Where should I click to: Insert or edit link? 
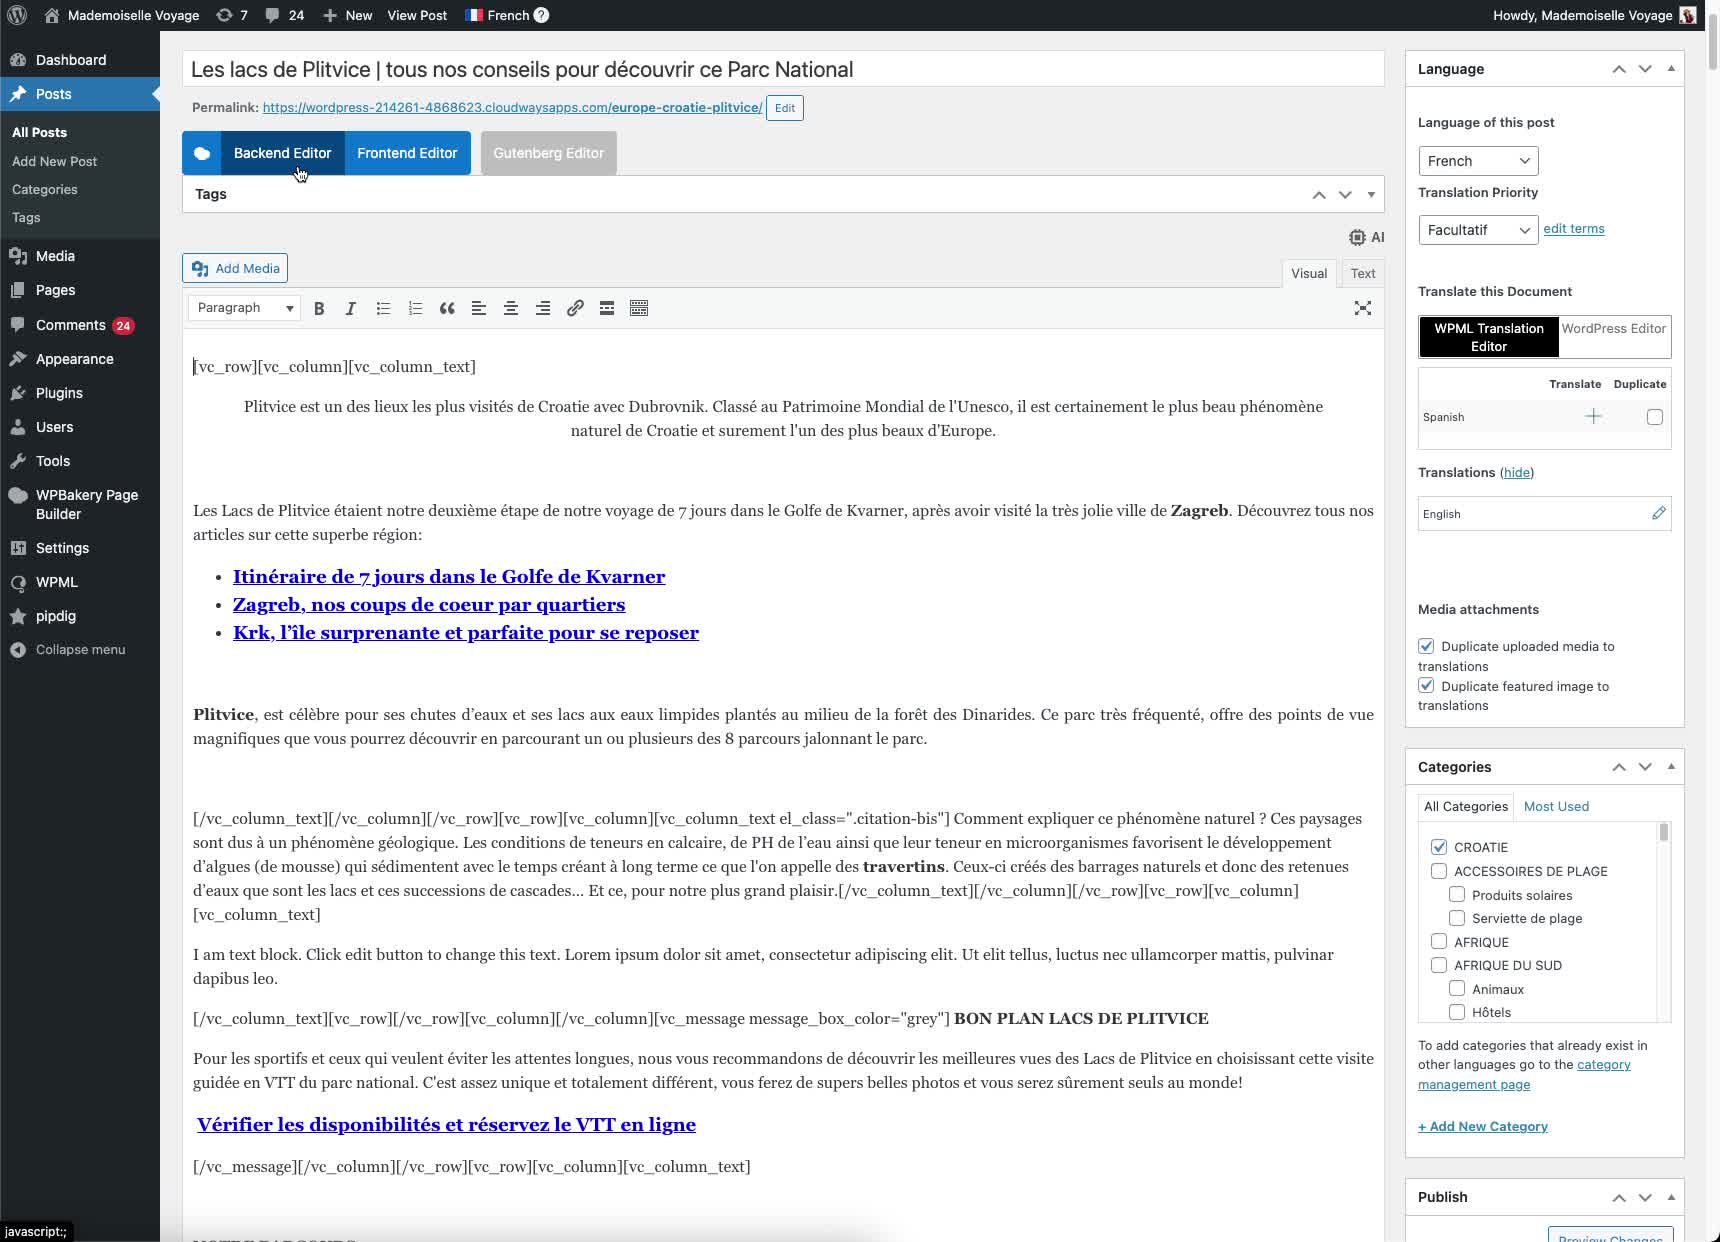click(575, 308)
